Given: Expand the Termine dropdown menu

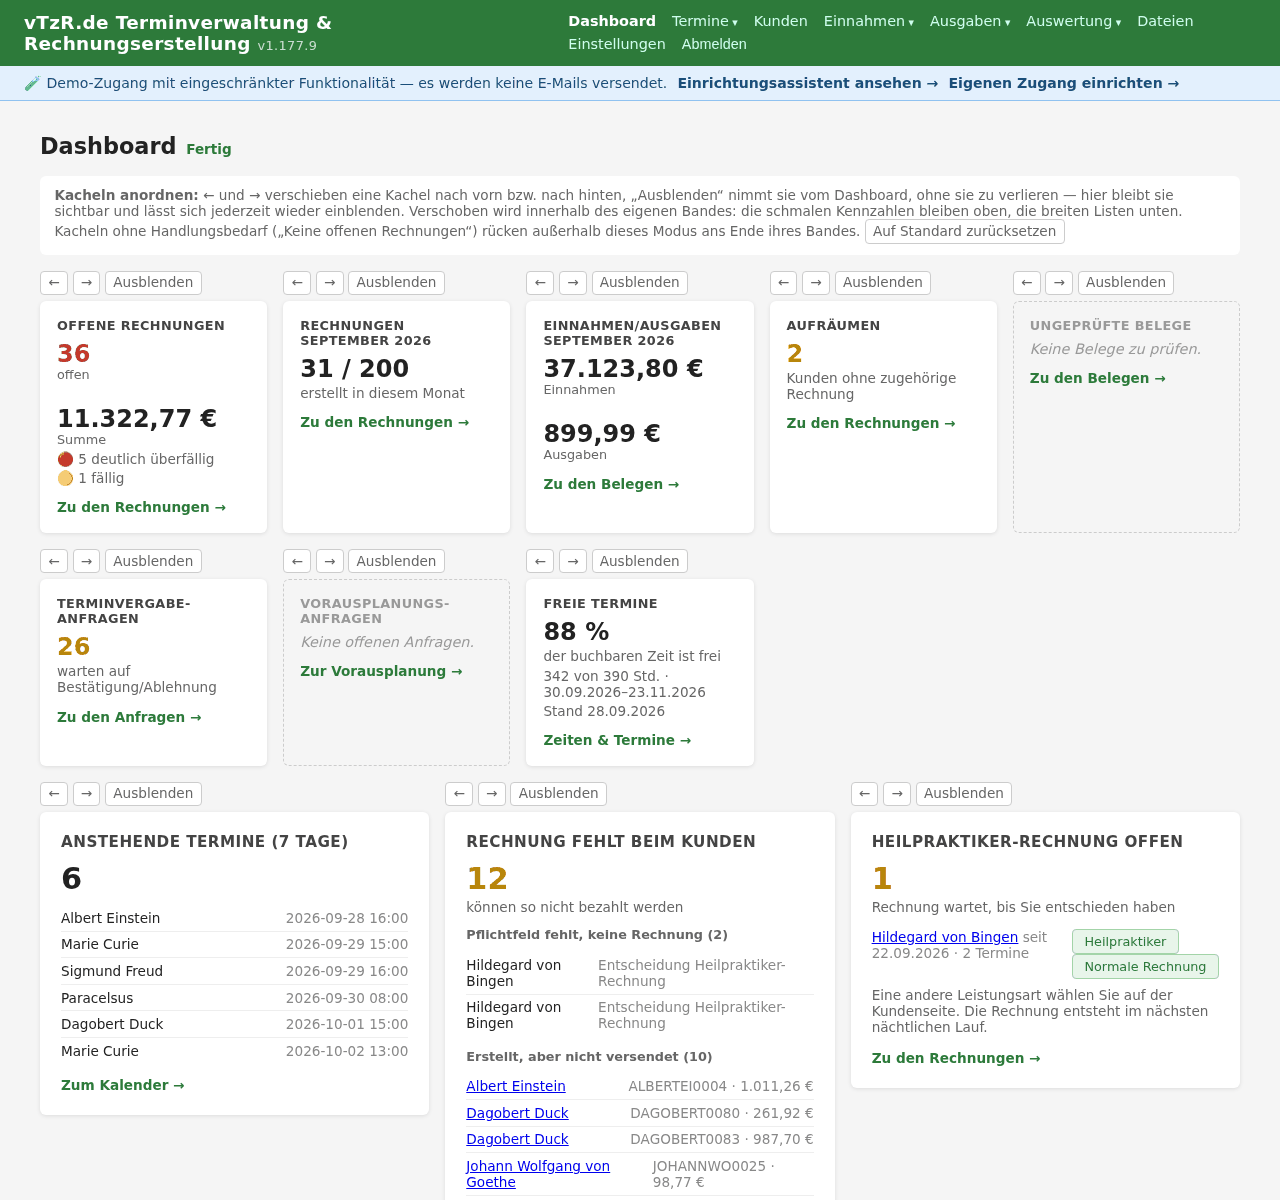Looking at the screenshot, I should (705, 21).
